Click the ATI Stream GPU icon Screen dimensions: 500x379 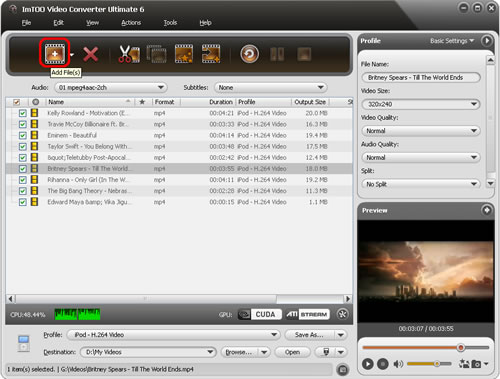click(307, 314)
